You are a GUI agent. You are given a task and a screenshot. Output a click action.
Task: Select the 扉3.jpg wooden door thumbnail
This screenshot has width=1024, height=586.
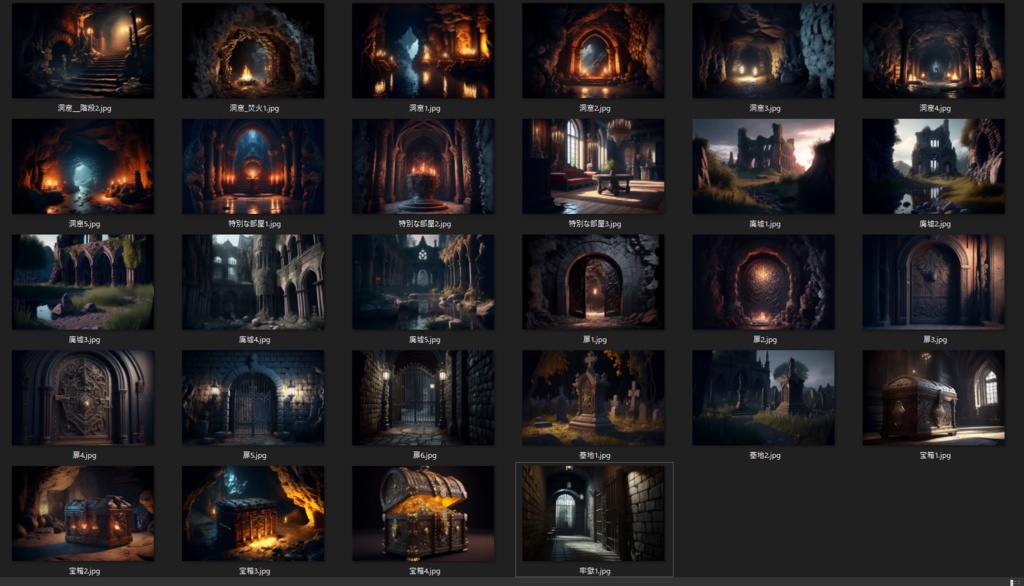tap(934, 282)
